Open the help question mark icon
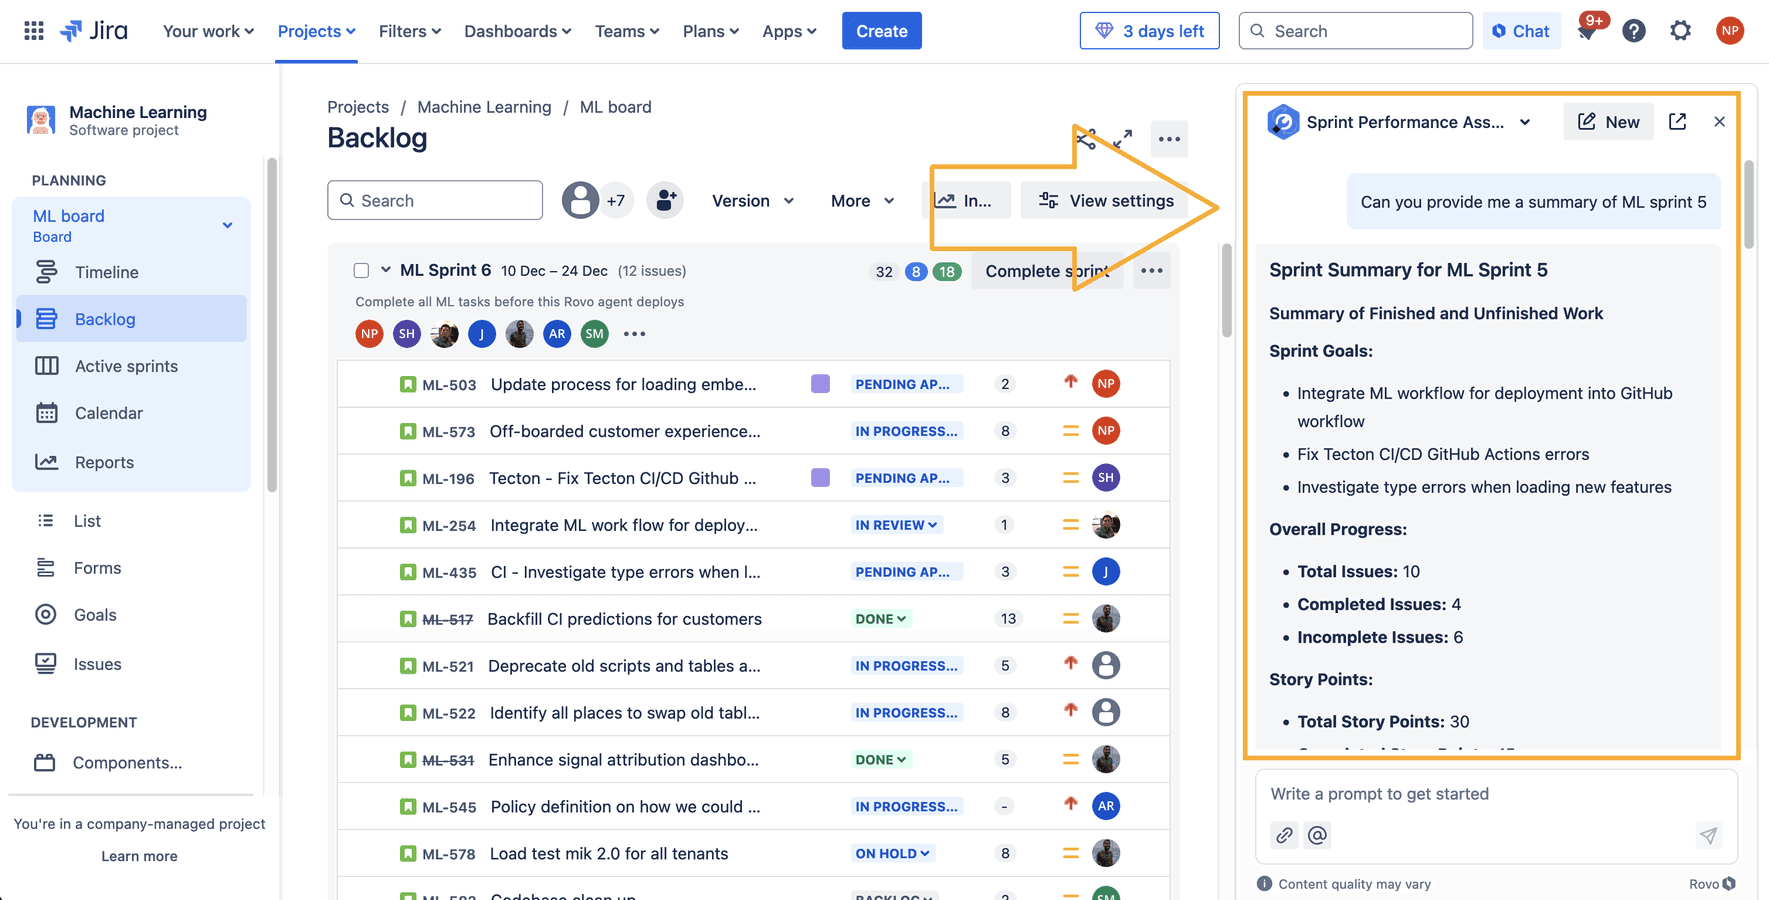1769x900 pixels. pos(1634,31)
